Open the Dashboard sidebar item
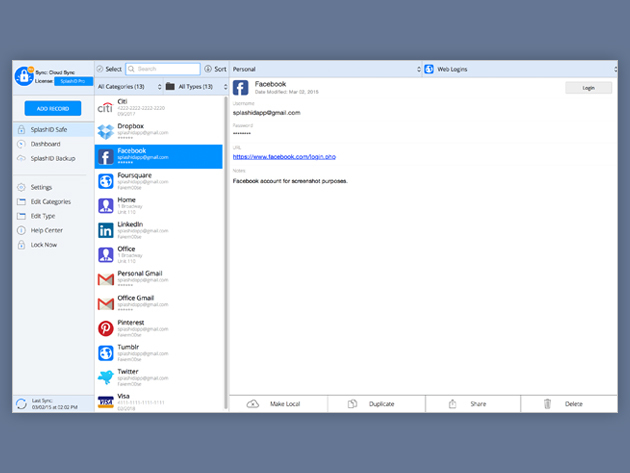This screenshot has width=630, height=473. [x=53, y=144]
